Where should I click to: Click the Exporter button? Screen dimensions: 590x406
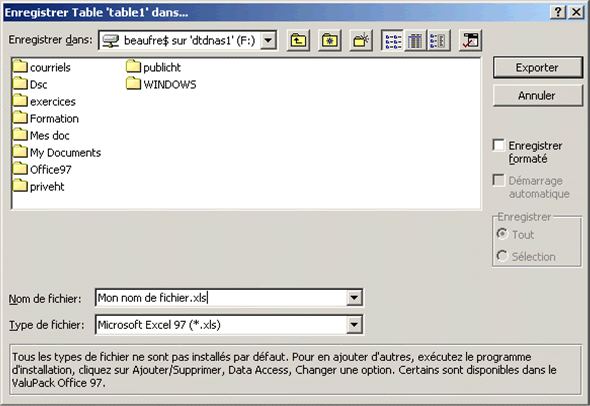(x=537, y=68)
